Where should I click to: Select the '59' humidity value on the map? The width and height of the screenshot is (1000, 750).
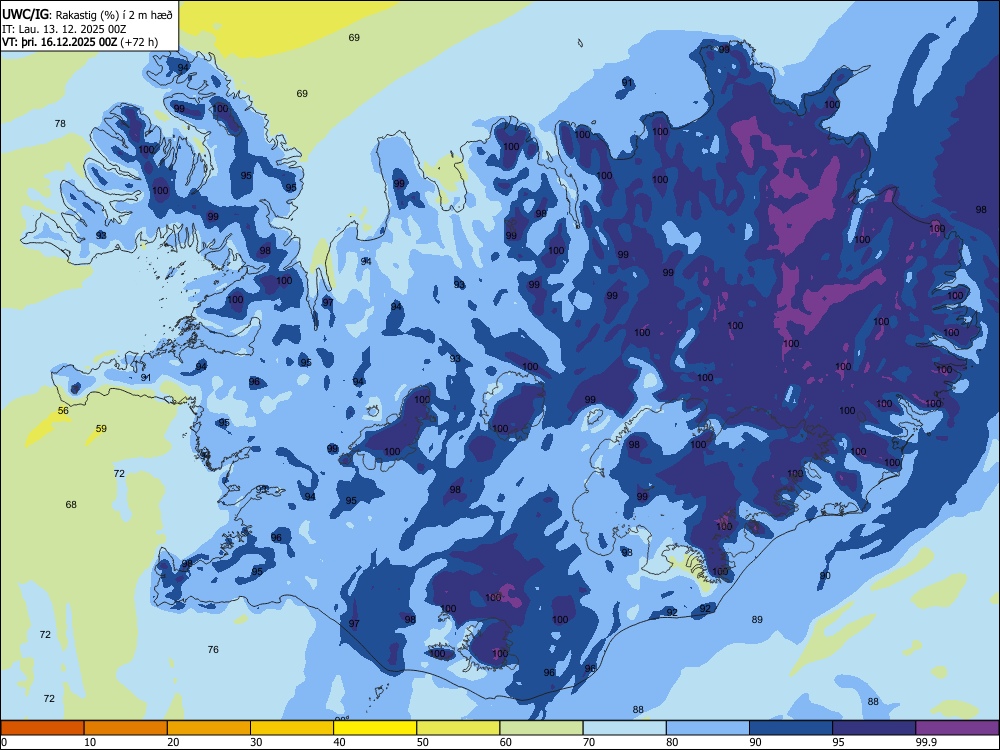coord(101,429)
